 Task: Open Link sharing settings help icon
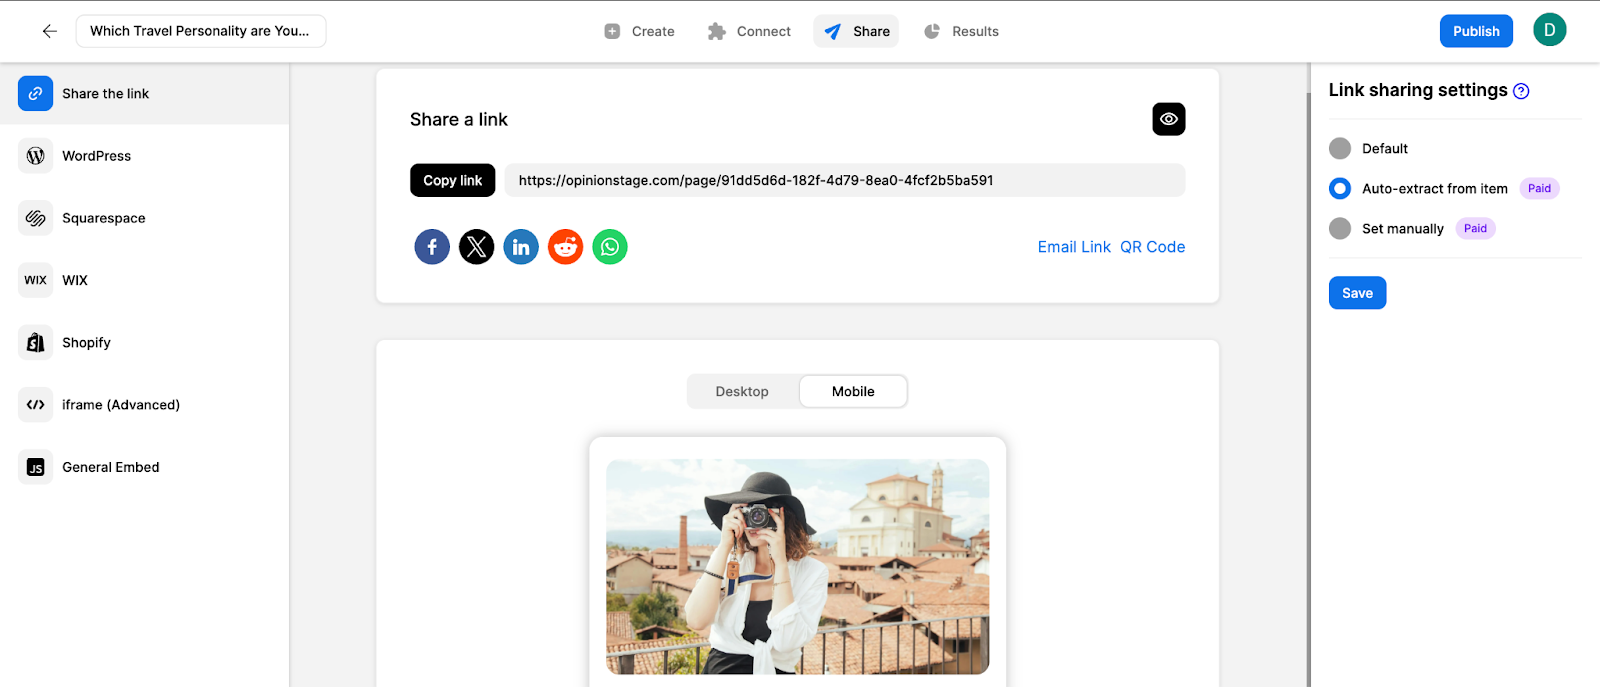(x=1521, y=91)
